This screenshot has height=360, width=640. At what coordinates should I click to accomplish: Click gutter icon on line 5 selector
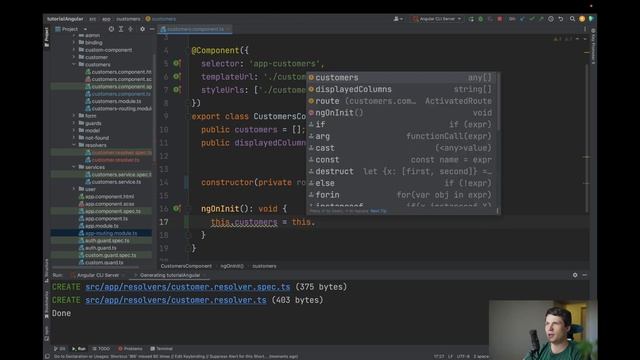coord(176,63)
